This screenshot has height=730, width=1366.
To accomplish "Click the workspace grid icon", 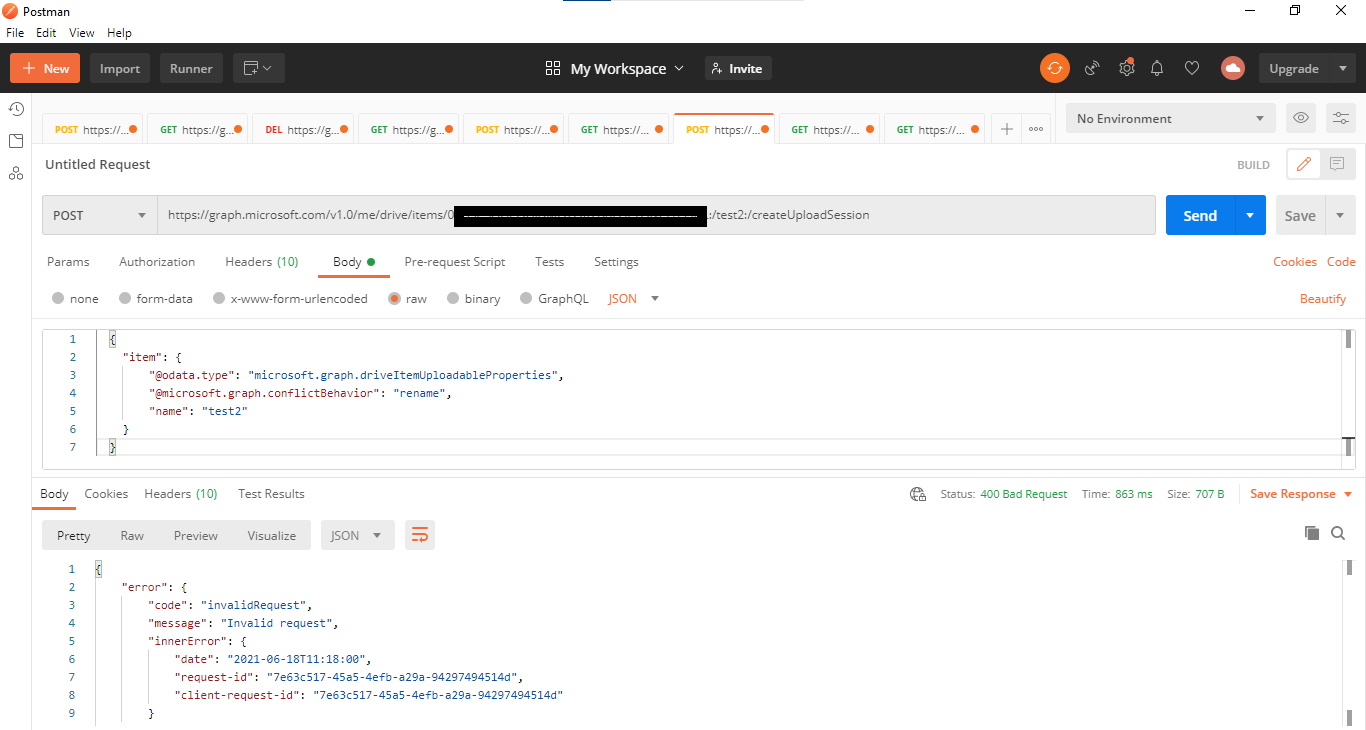I will pyautogui.click(x=553, y=68).
